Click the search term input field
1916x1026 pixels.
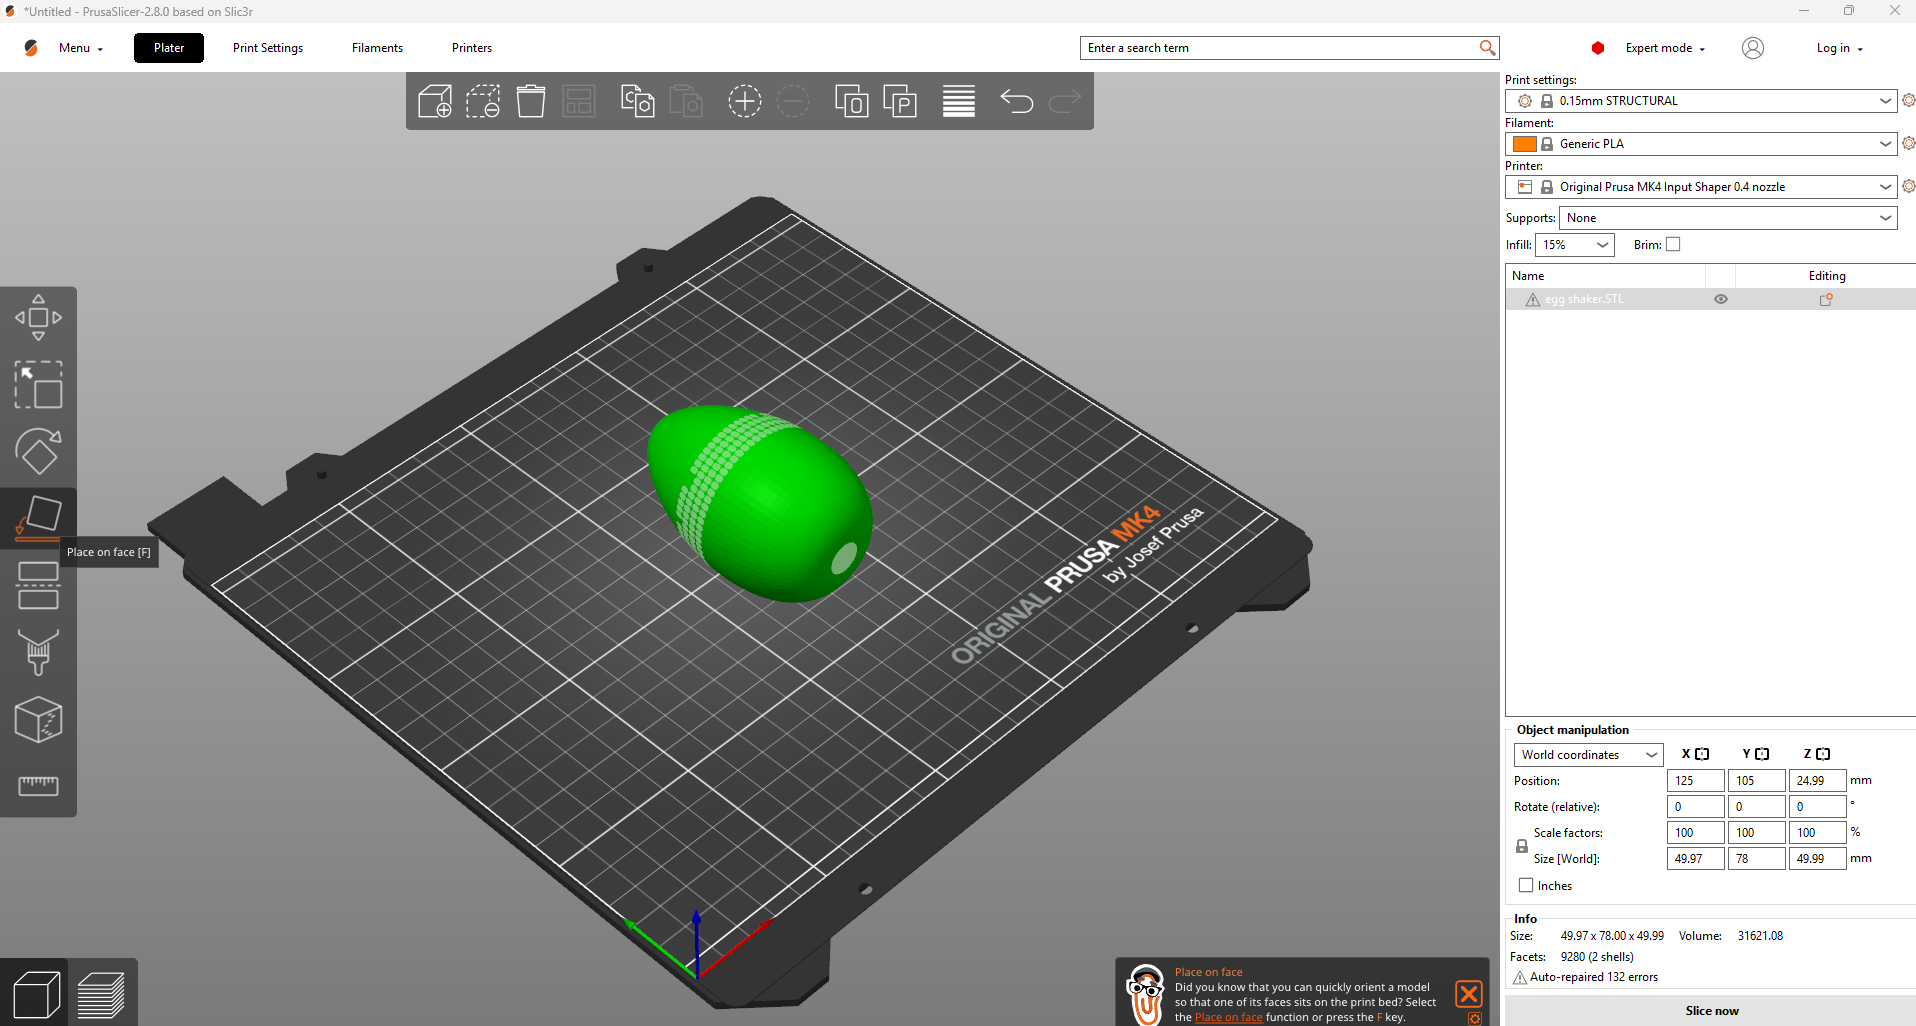coord(1280,48)
